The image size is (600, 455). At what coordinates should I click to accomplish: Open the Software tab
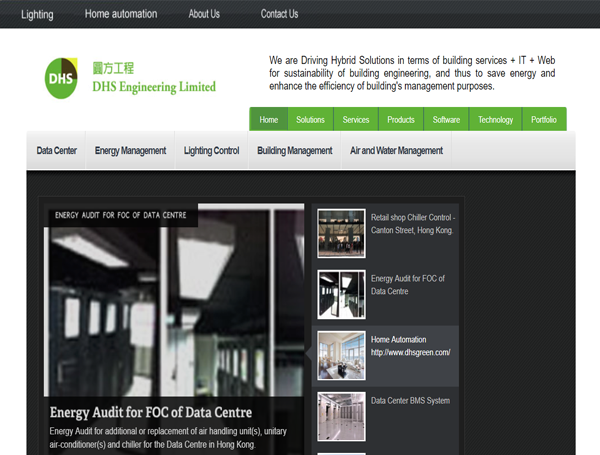pos(446,120)
